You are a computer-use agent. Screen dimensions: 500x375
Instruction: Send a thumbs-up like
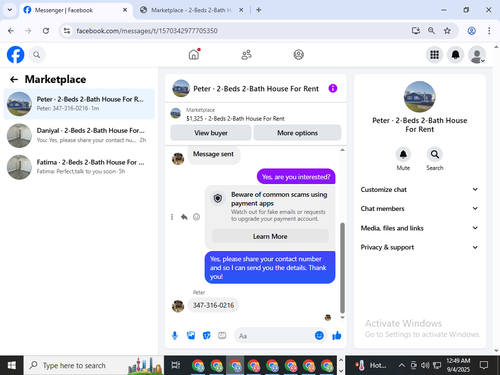337,335
